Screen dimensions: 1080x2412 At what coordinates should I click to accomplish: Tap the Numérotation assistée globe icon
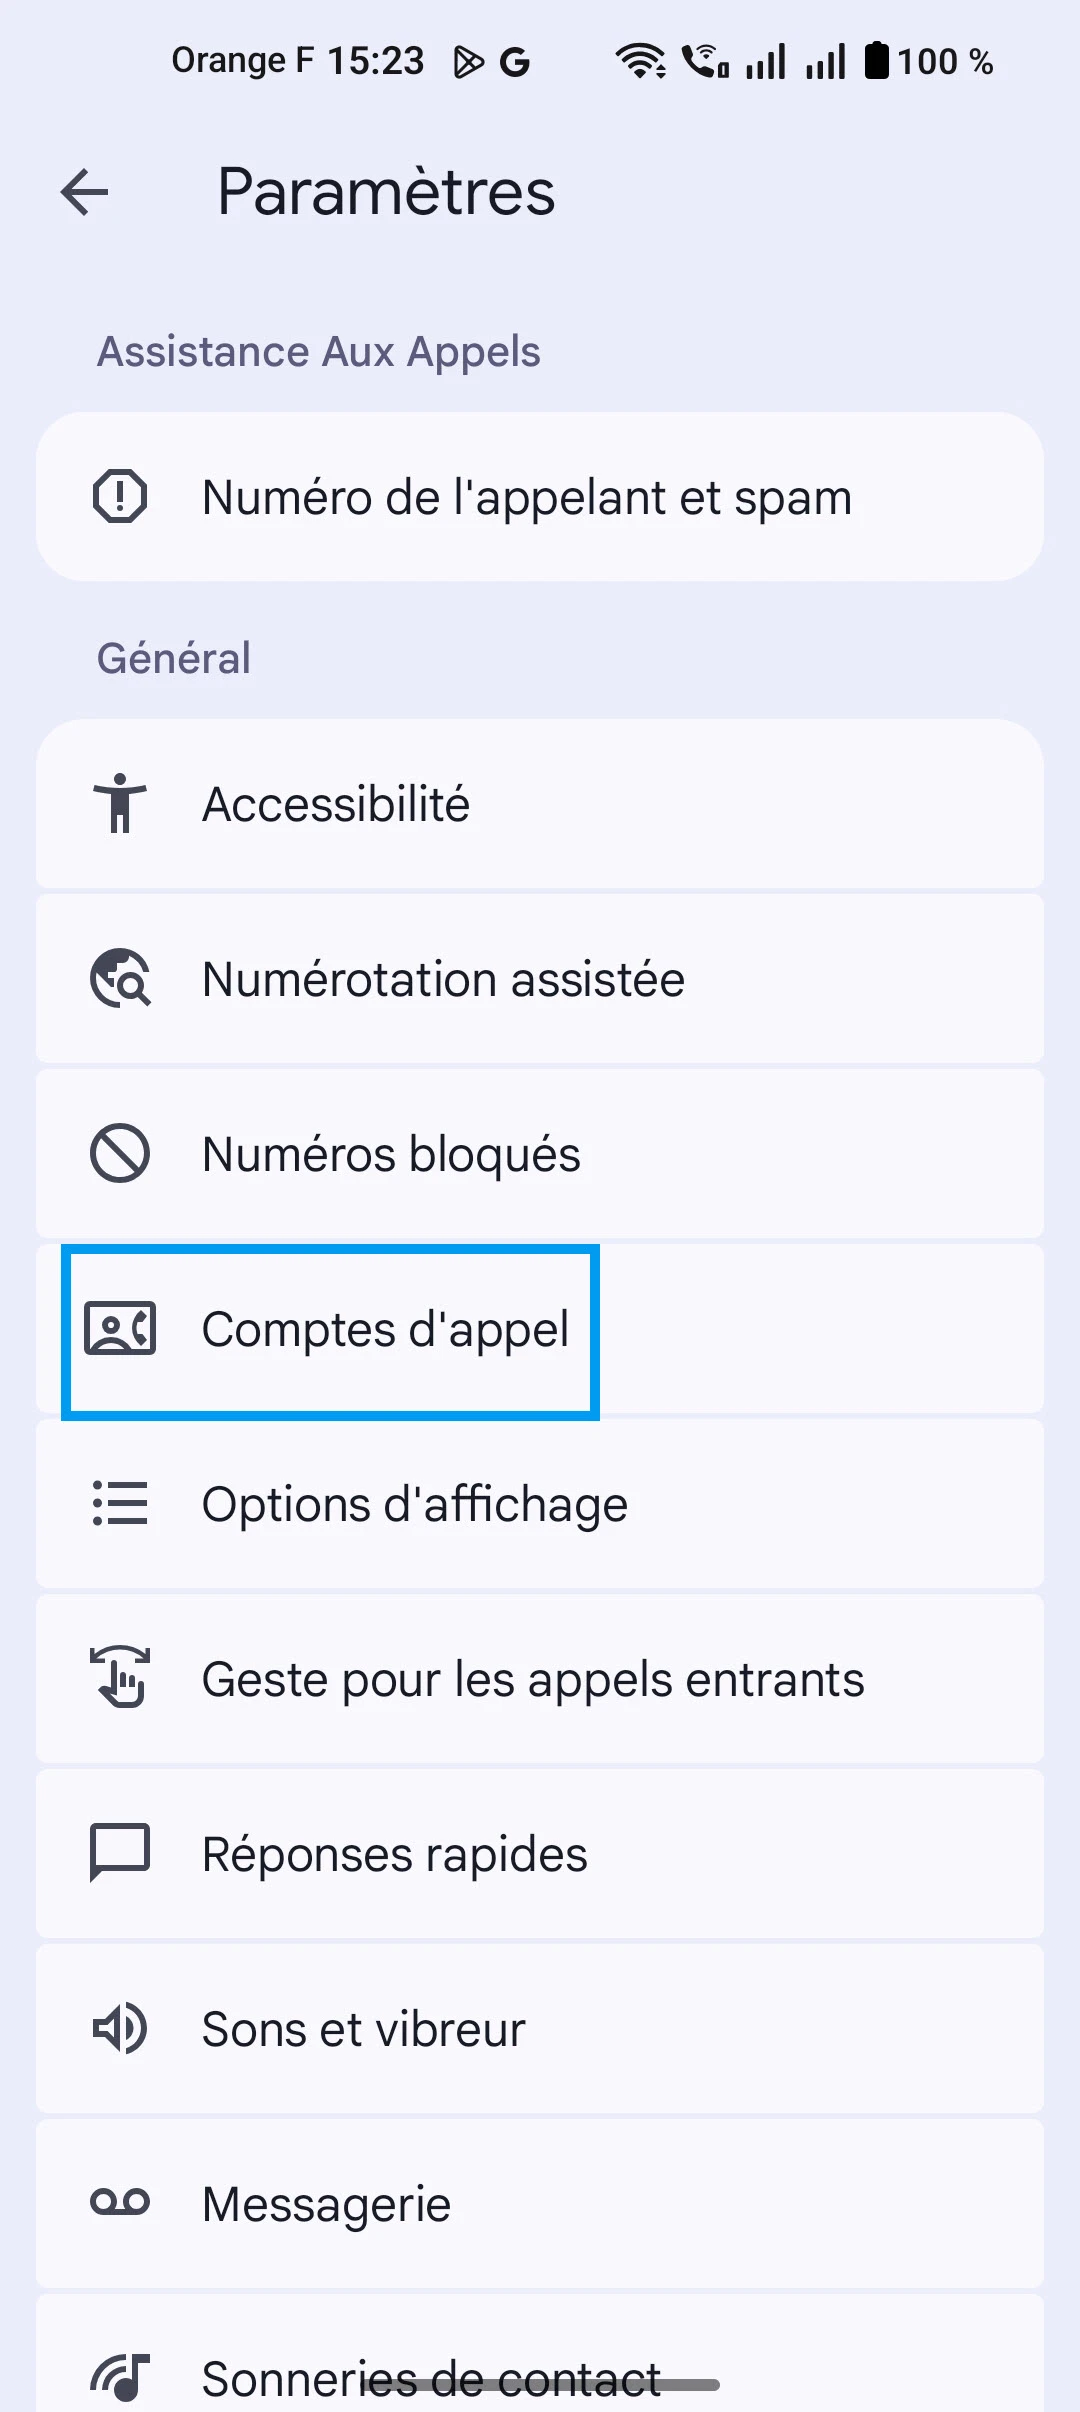point(120,978)
